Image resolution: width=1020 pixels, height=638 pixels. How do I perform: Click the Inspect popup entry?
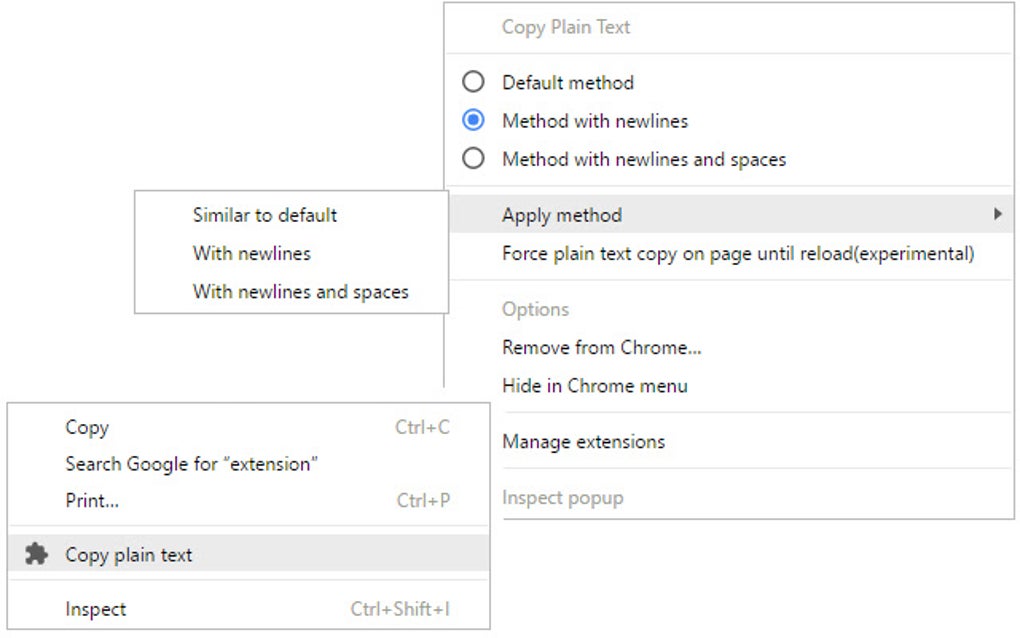pos(562,497)
